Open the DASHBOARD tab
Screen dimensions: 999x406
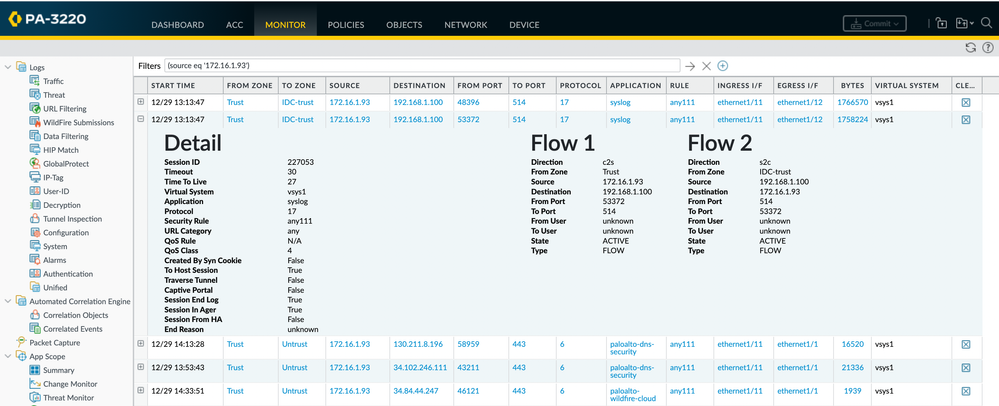point(177,24)
